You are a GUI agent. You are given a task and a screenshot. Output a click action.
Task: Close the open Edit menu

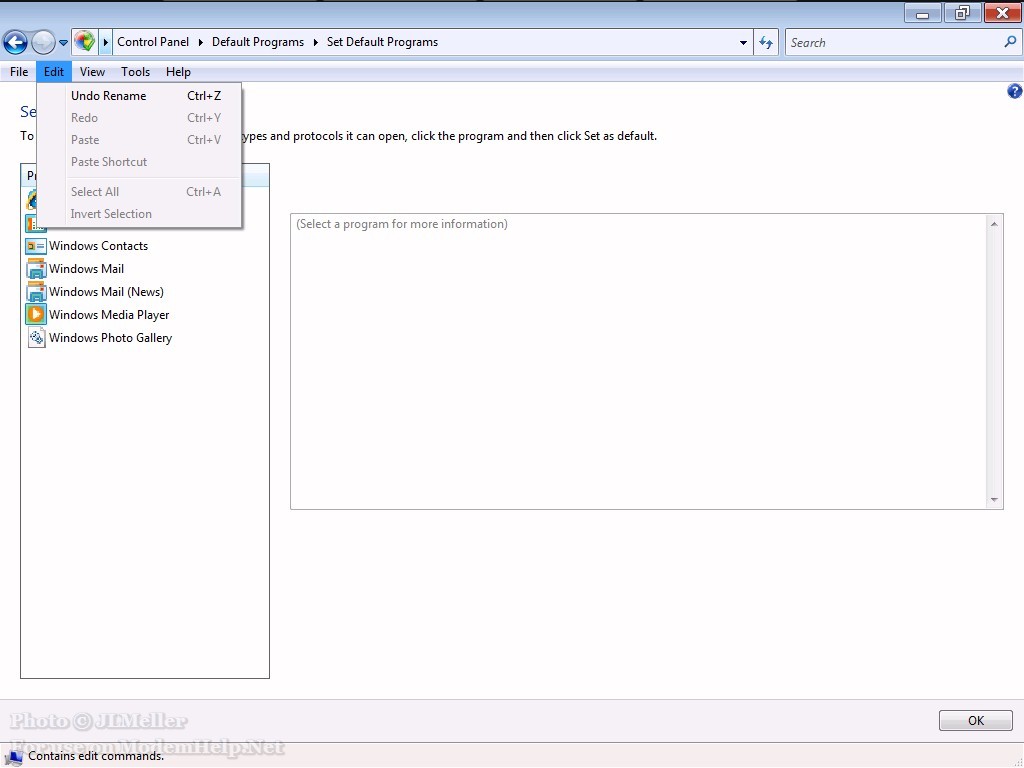coord(54,72)
